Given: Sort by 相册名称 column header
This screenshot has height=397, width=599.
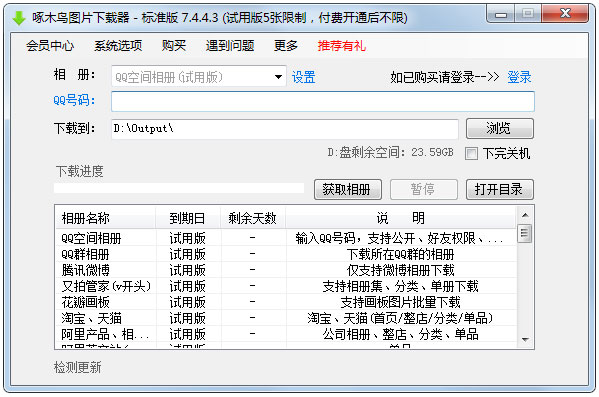Looking at the screenshot, I should [x=105, y=218].
